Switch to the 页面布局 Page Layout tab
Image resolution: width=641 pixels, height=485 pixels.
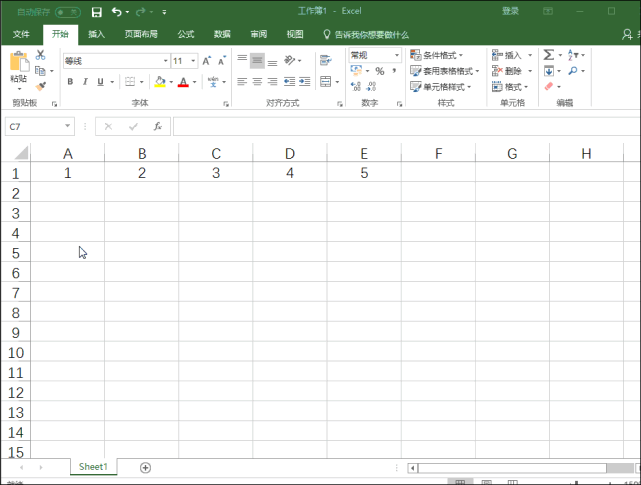coord(141,34)
